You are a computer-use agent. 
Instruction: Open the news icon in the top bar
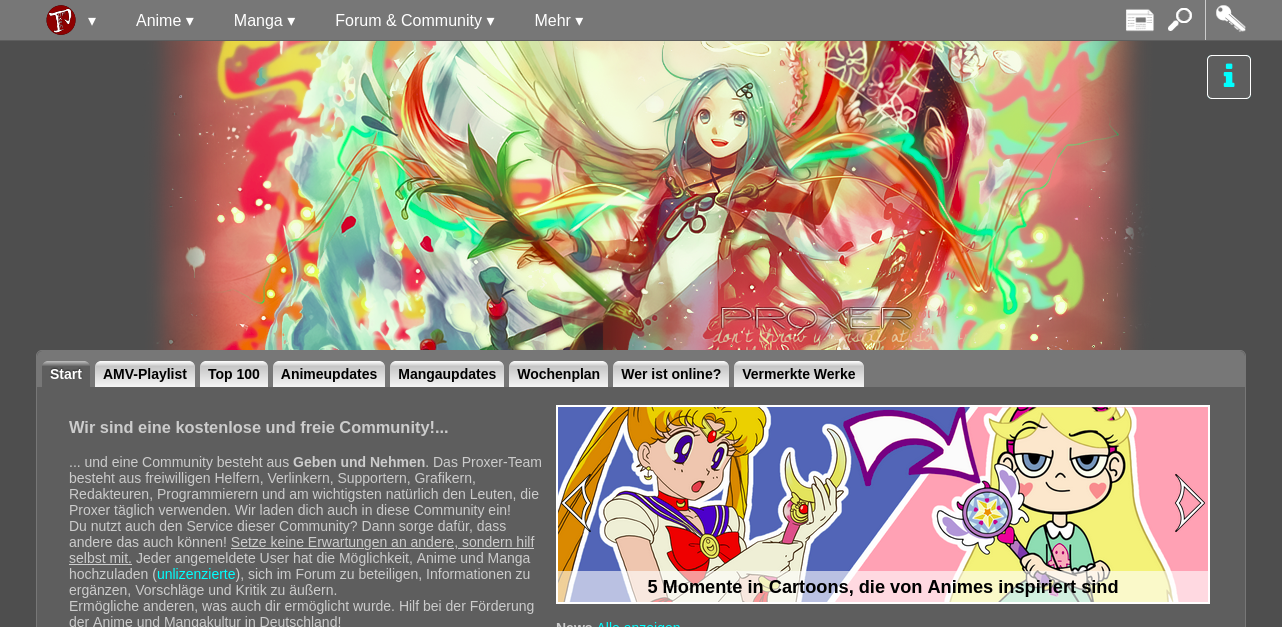[x=1140, y=20]
